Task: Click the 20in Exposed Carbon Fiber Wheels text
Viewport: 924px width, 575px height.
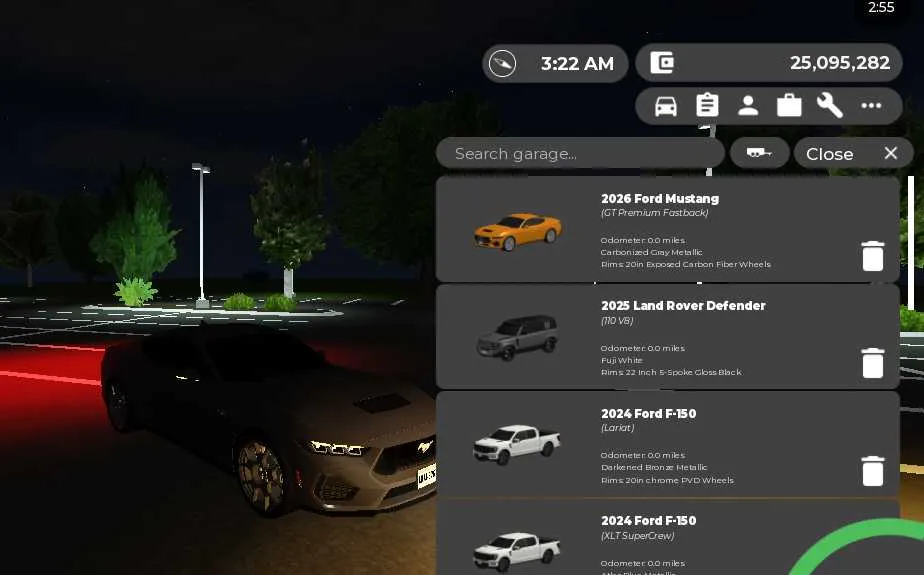Action: [698, 265]
